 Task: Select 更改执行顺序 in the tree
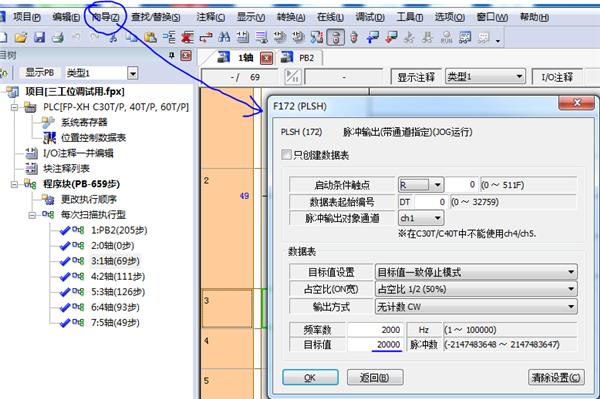coord(89,199)
